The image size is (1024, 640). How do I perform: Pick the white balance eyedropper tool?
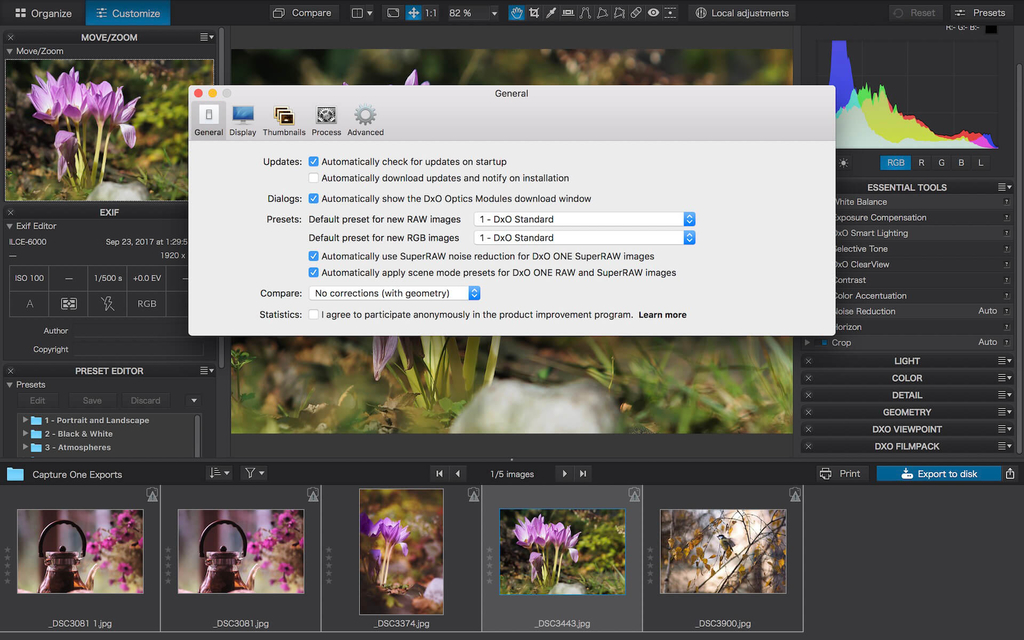pos(551,13)
